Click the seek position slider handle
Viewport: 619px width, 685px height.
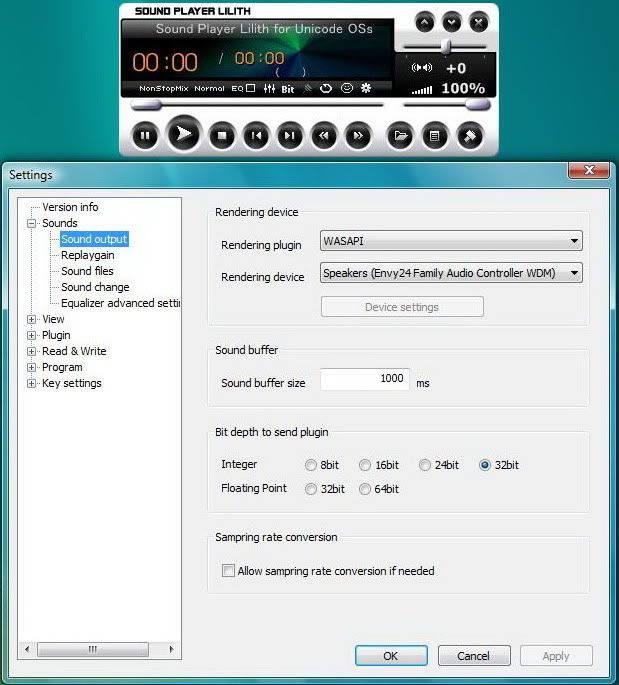146,104
